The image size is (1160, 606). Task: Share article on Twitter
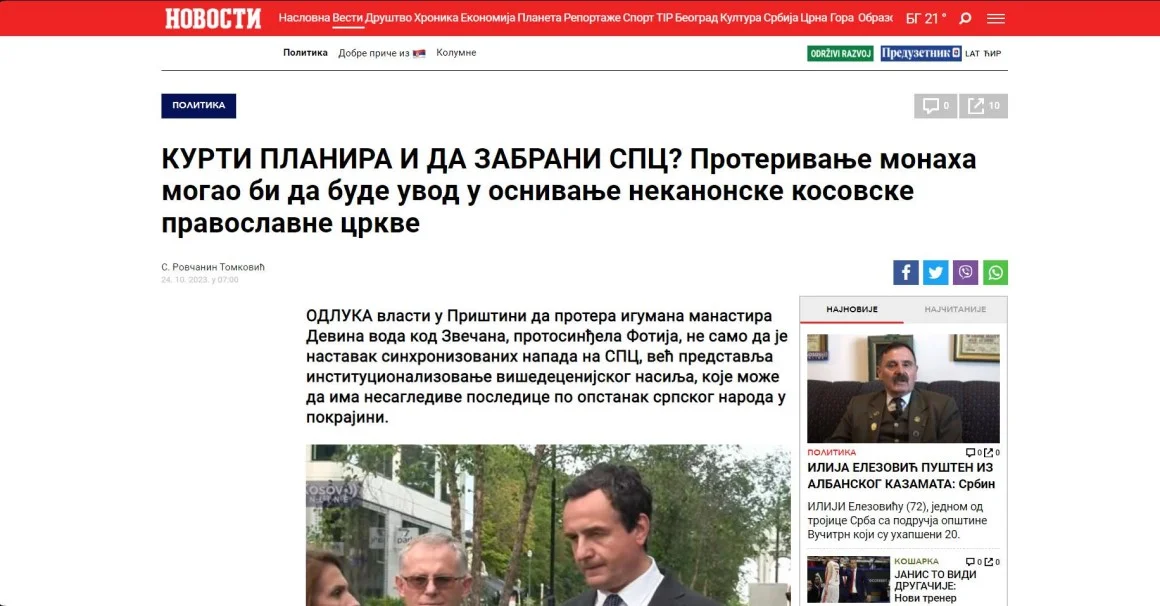point(935,272)
